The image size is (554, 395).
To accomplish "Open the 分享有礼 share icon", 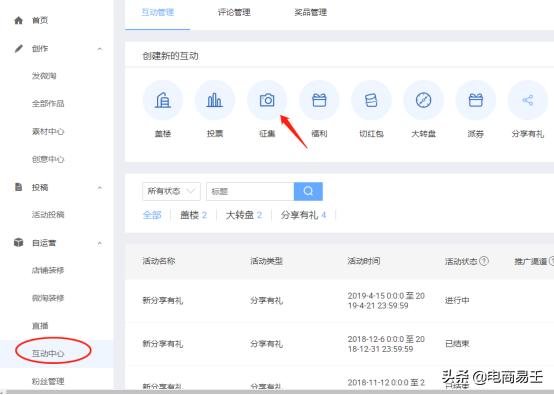I will (528, 100).
